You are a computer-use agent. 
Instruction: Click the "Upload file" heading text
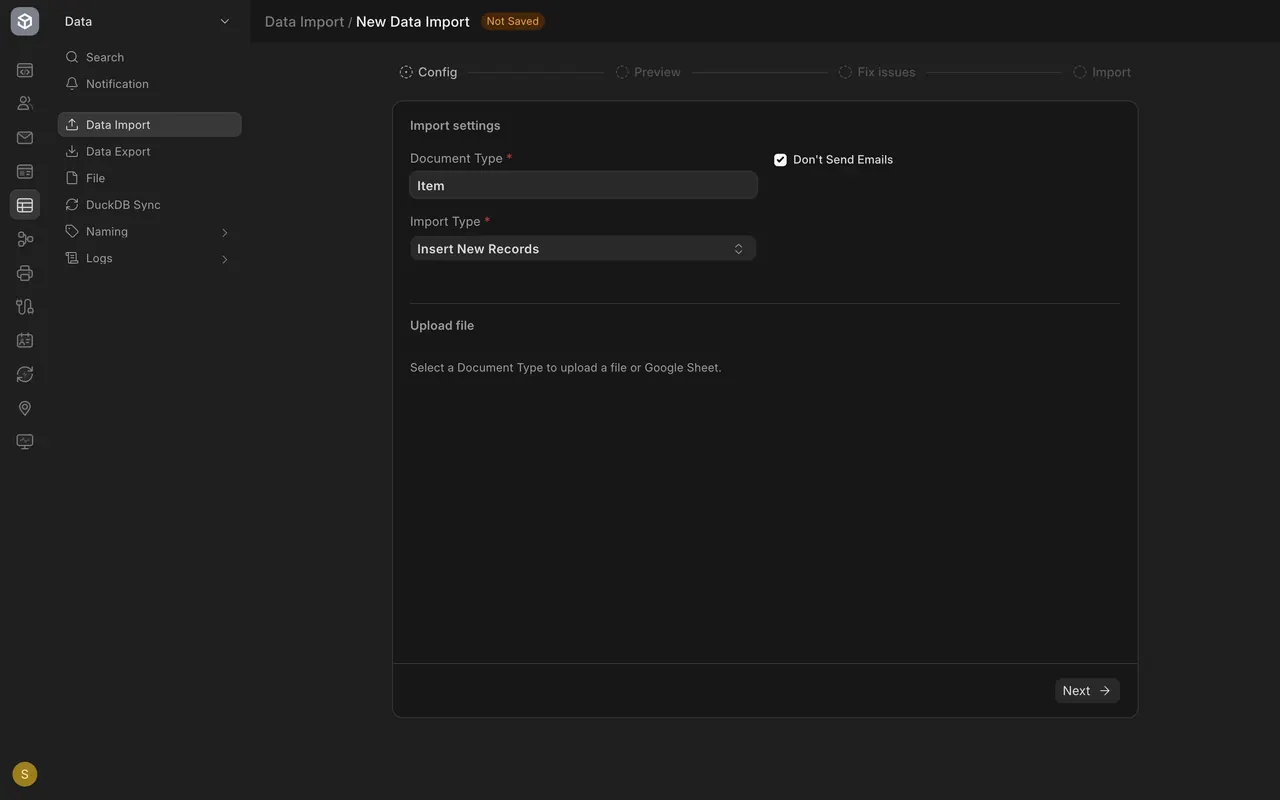tap(442, 325)
